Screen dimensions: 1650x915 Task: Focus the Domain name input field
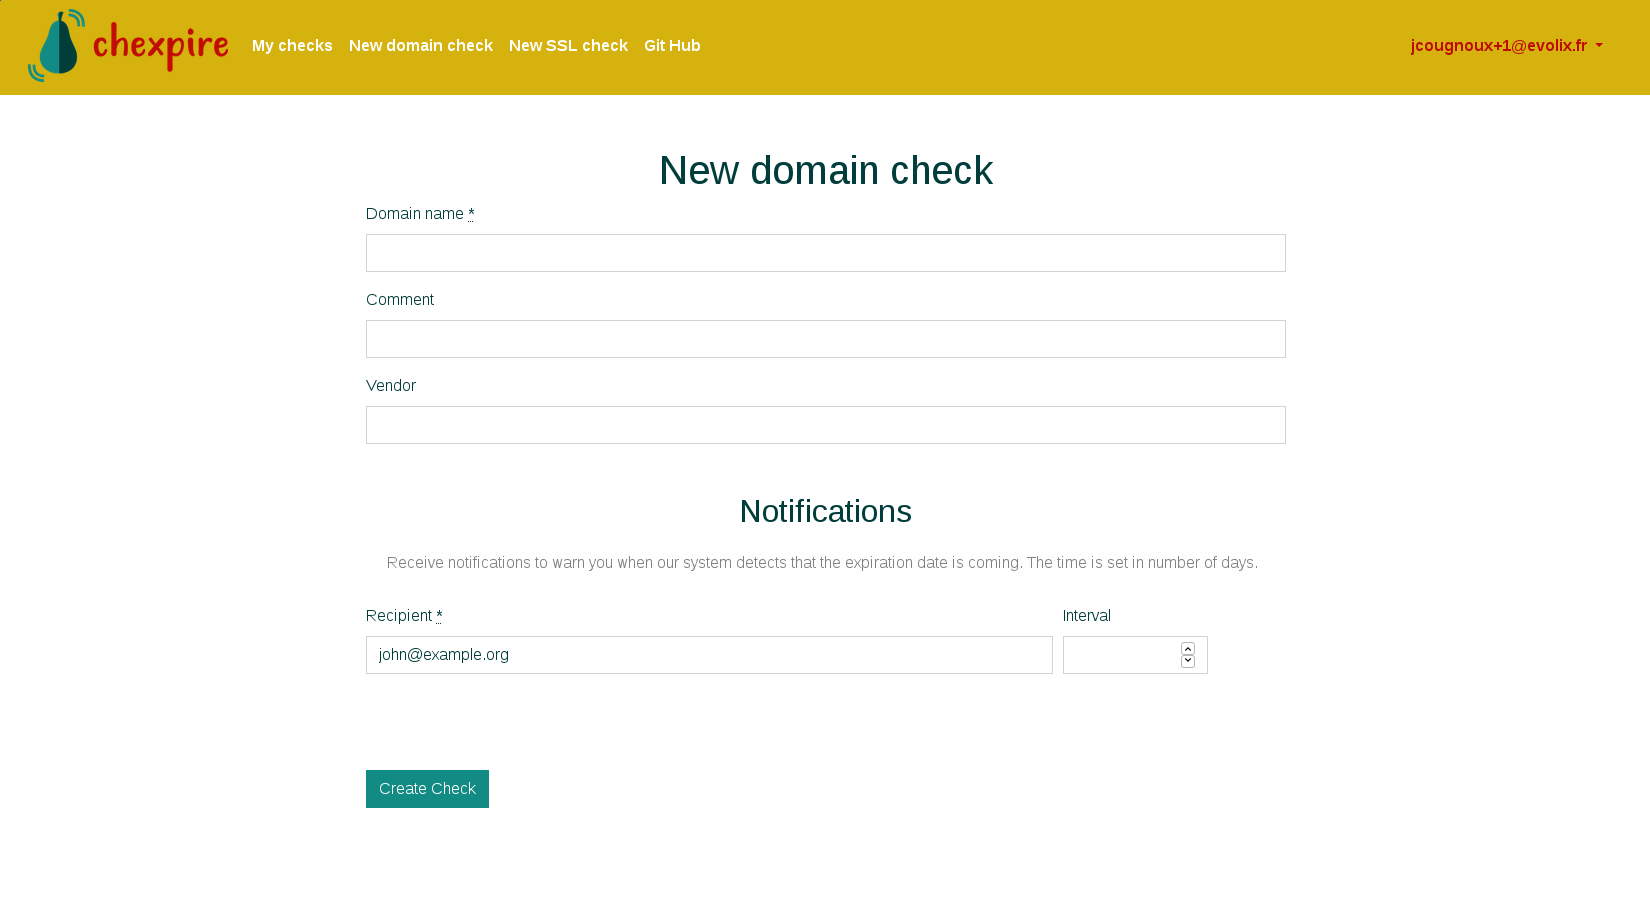click(825, 253)
